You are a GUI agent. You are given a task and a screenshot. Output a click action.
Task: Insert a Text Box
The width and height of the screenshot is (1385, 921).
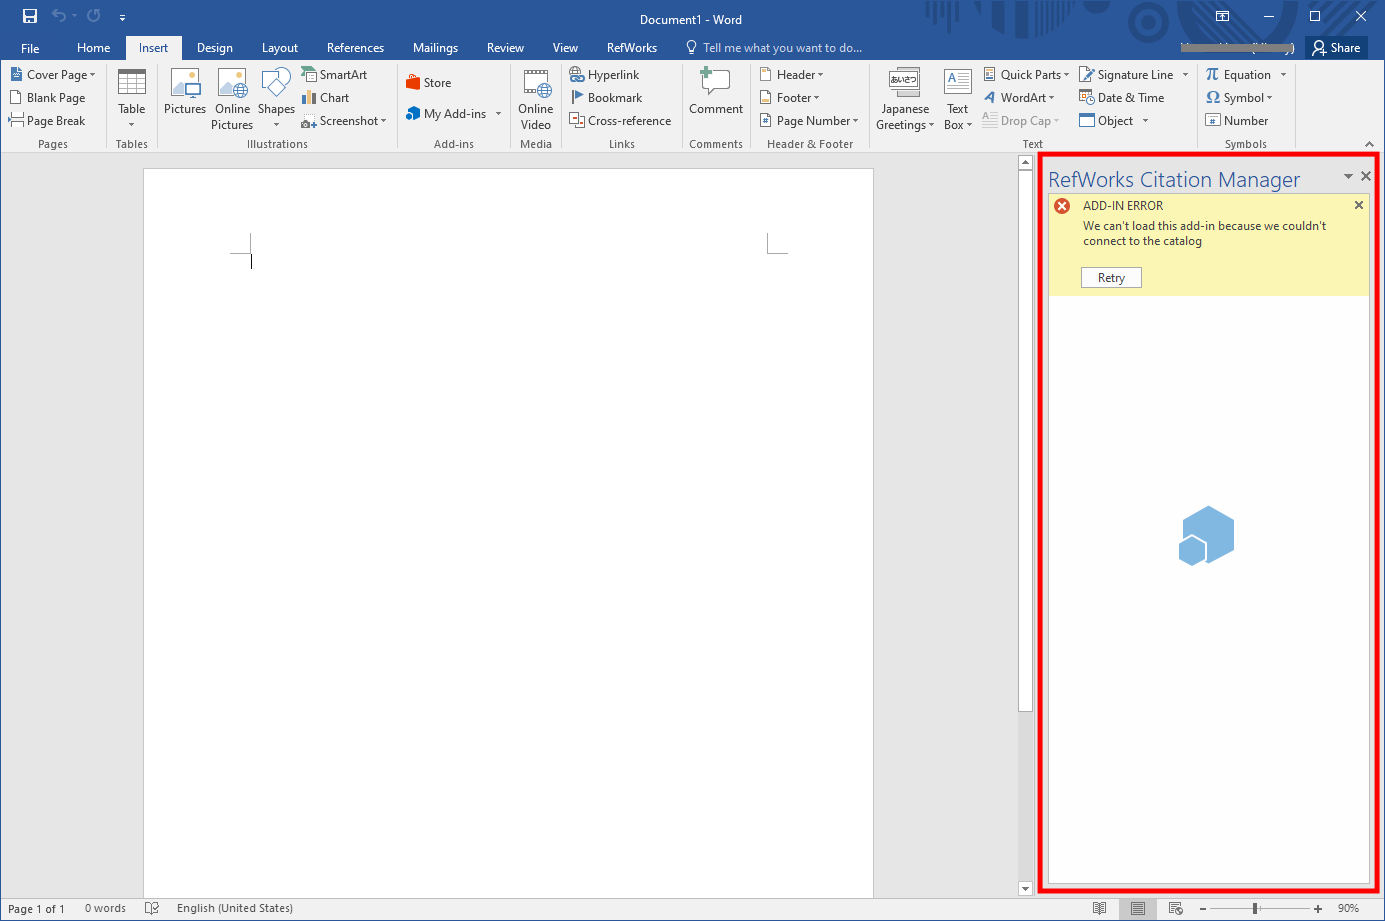(x=957, y=98)
